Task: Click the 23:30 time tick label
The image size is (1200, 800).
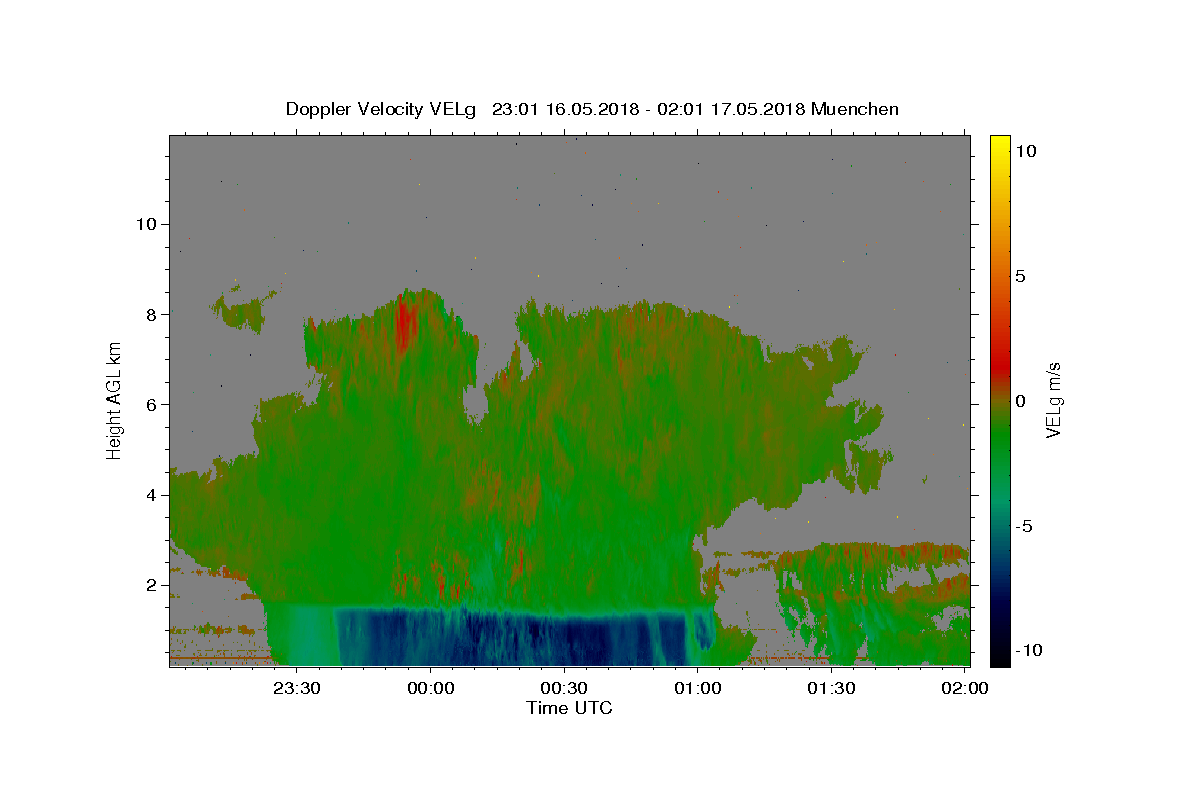Action: pyautogui.click(x=297, y=688)
